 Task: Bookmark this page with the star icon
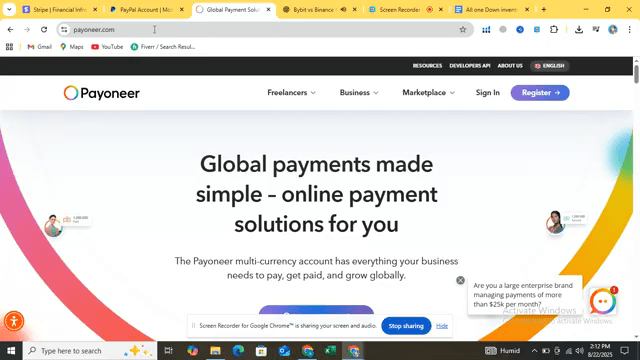point(462,29)
